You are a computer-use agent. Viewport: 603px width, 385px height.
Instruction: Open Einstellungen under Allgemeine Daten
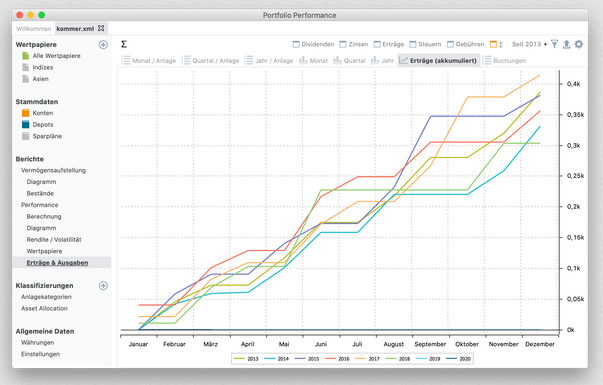[x=40, y=354]
